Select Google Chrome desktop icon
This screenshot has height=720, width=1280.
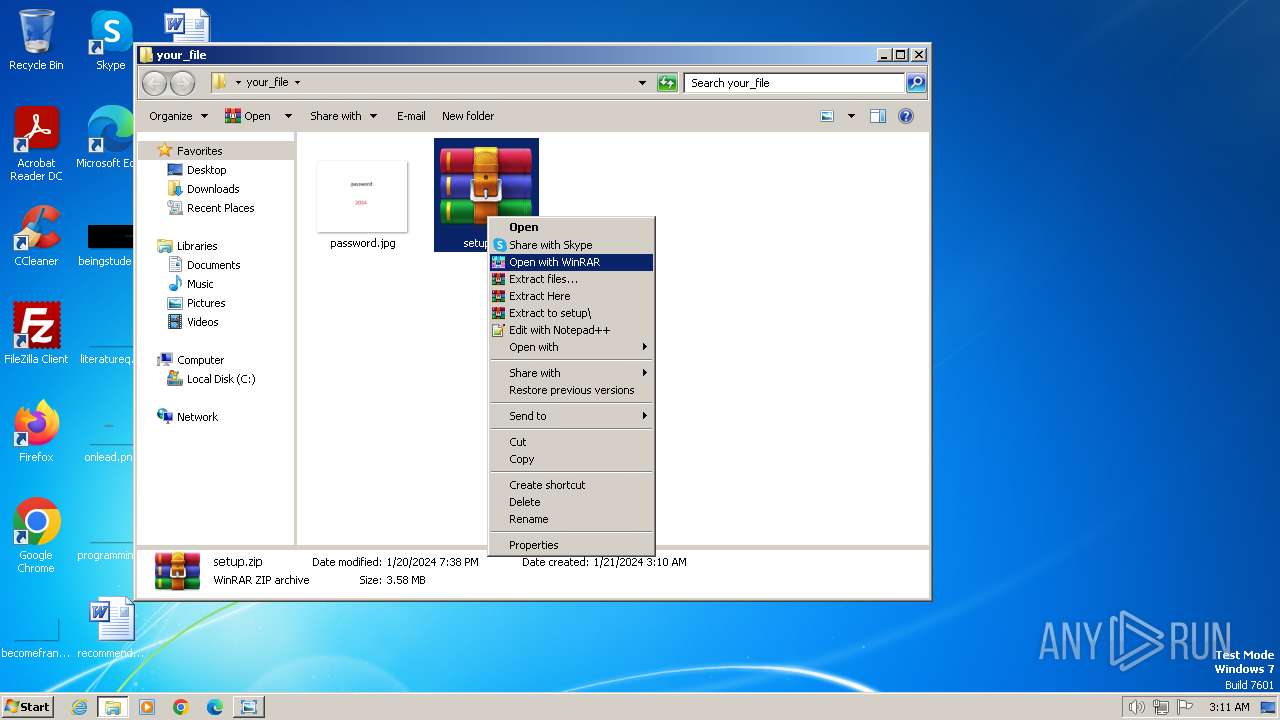36,535
